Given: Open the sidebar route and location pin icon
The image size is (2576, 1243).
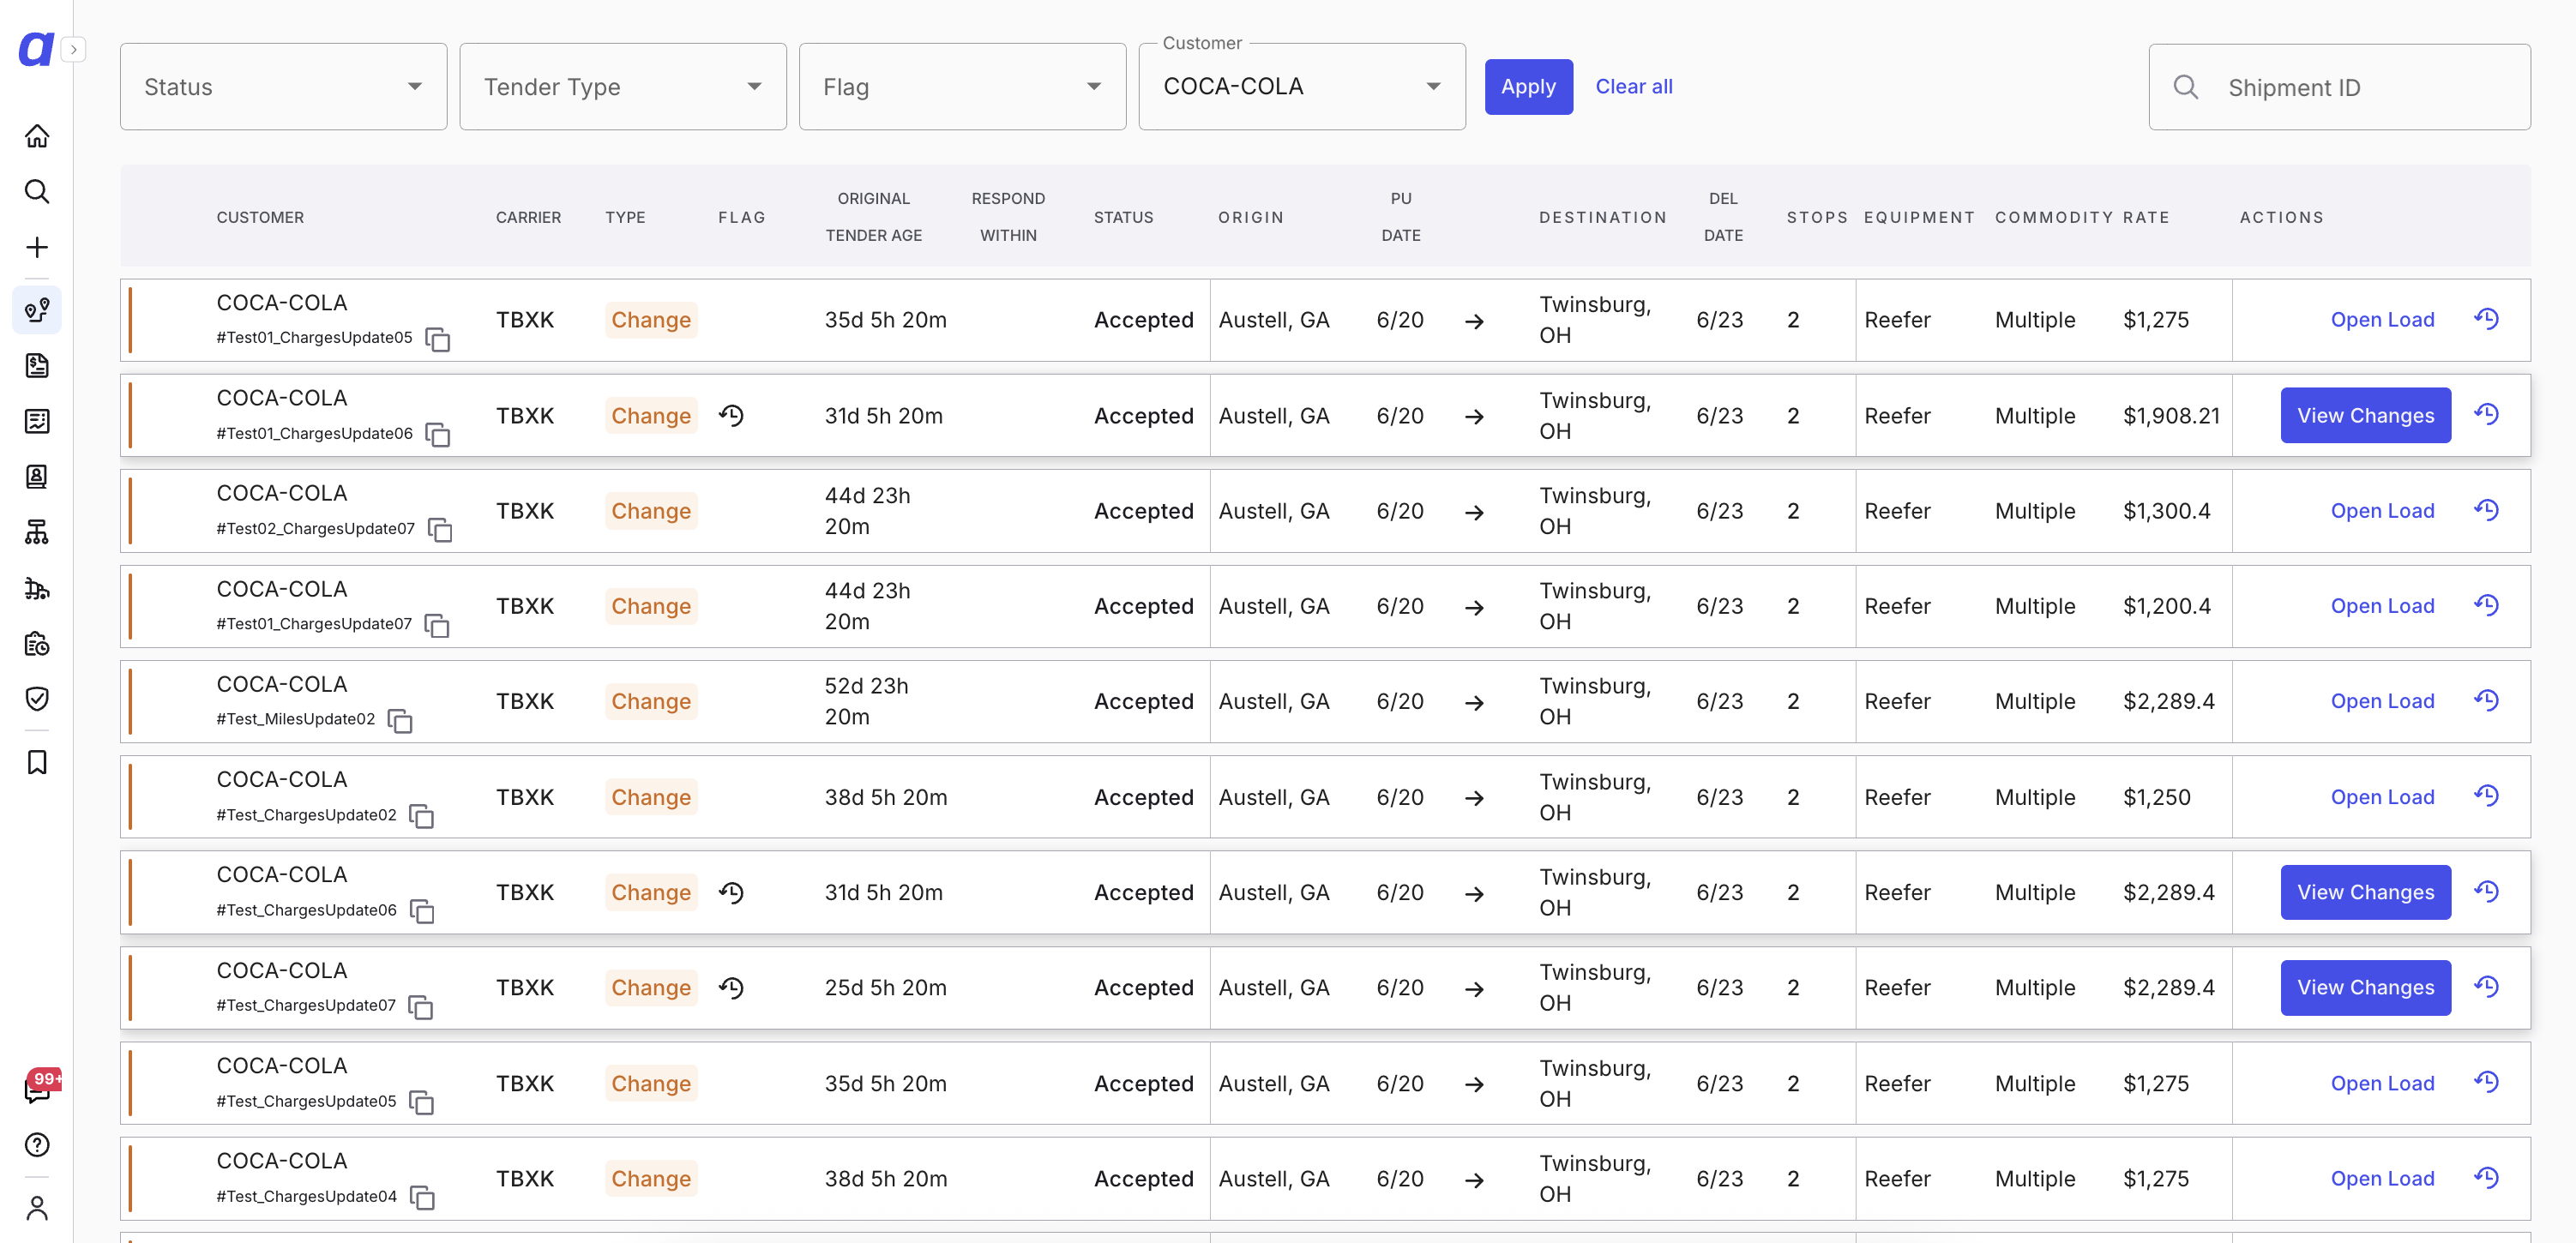Looking at the screenshot, I should click(x=37, y=310).
